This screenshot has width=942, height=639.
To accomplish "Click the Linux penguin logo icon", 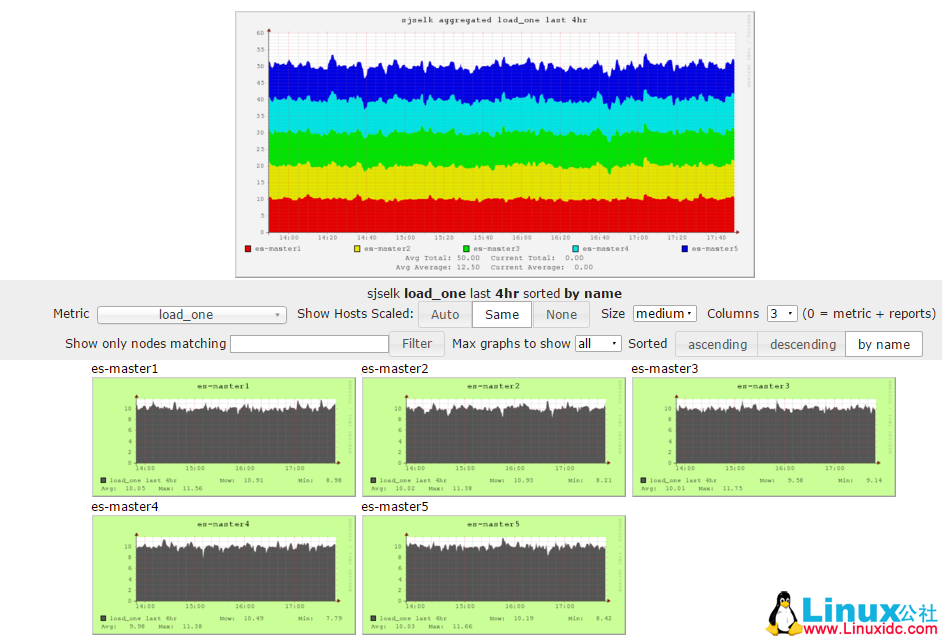I will (x=785, y=613).
